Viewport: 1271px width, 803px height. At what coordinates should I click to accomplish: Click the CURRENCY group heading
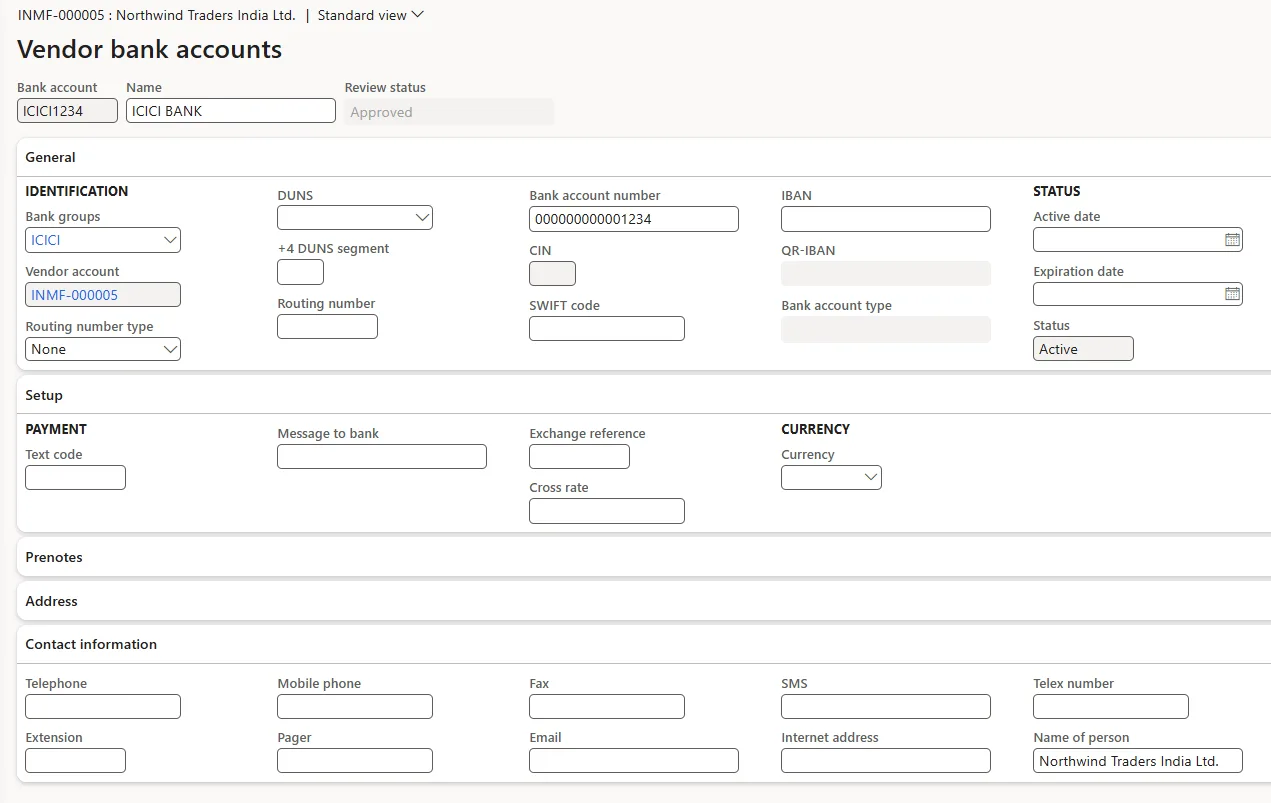click(x=815, y=429)
